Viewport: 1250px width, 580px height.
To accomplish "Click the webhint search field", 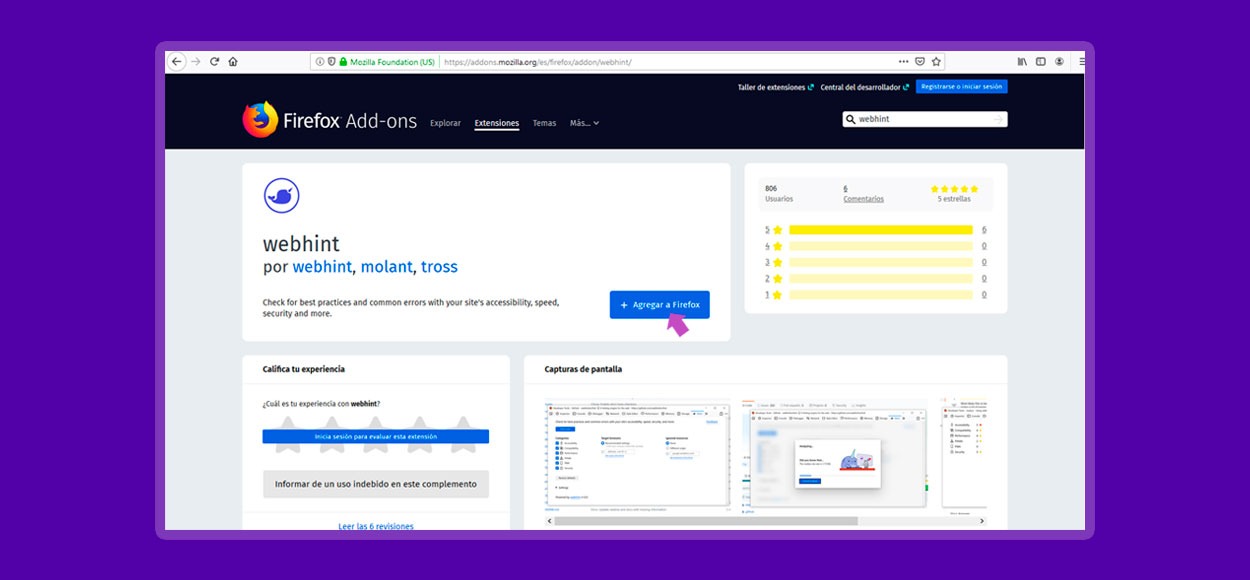I will point(924,119).
